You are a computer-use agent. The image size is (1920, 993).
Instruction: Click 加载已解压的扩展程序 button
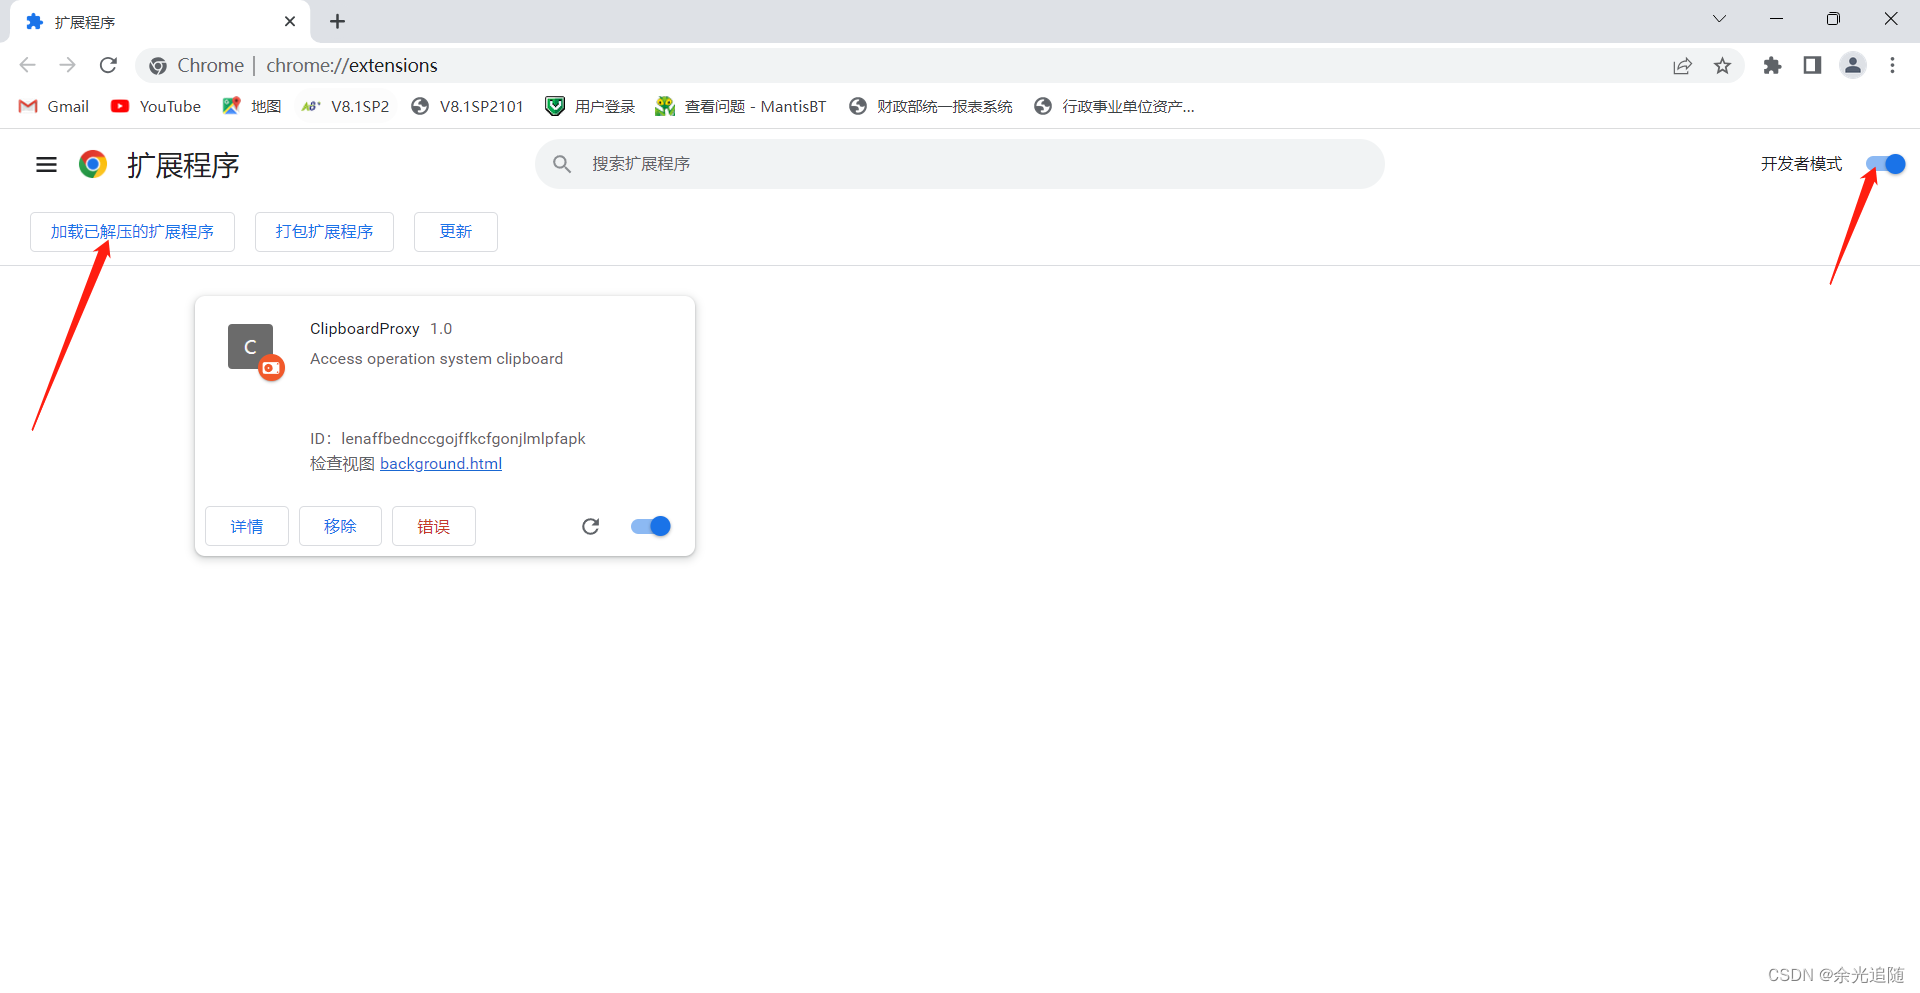point(132,231)
